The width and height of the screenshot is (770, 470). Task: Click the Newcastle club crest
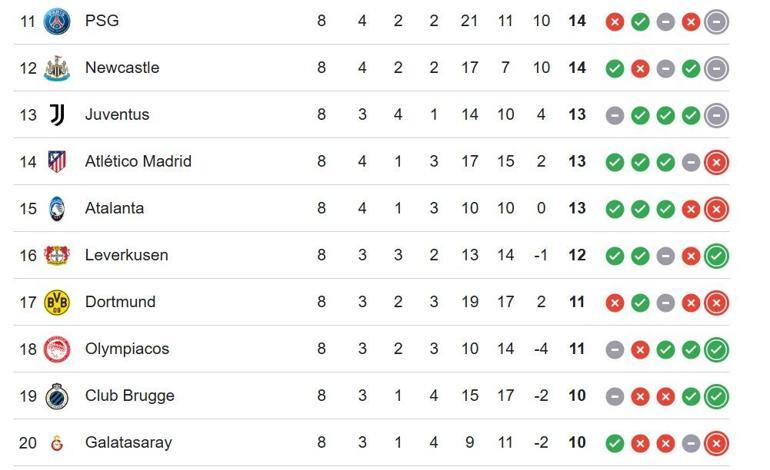click(57, 68)
